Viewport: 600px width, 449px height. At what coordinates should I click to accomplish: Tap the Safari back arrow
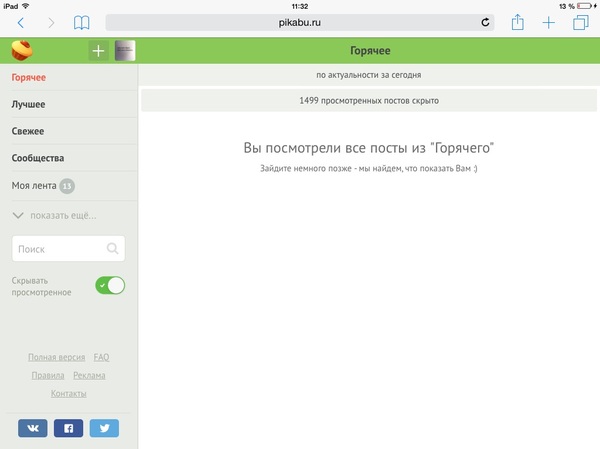point(22,22)
